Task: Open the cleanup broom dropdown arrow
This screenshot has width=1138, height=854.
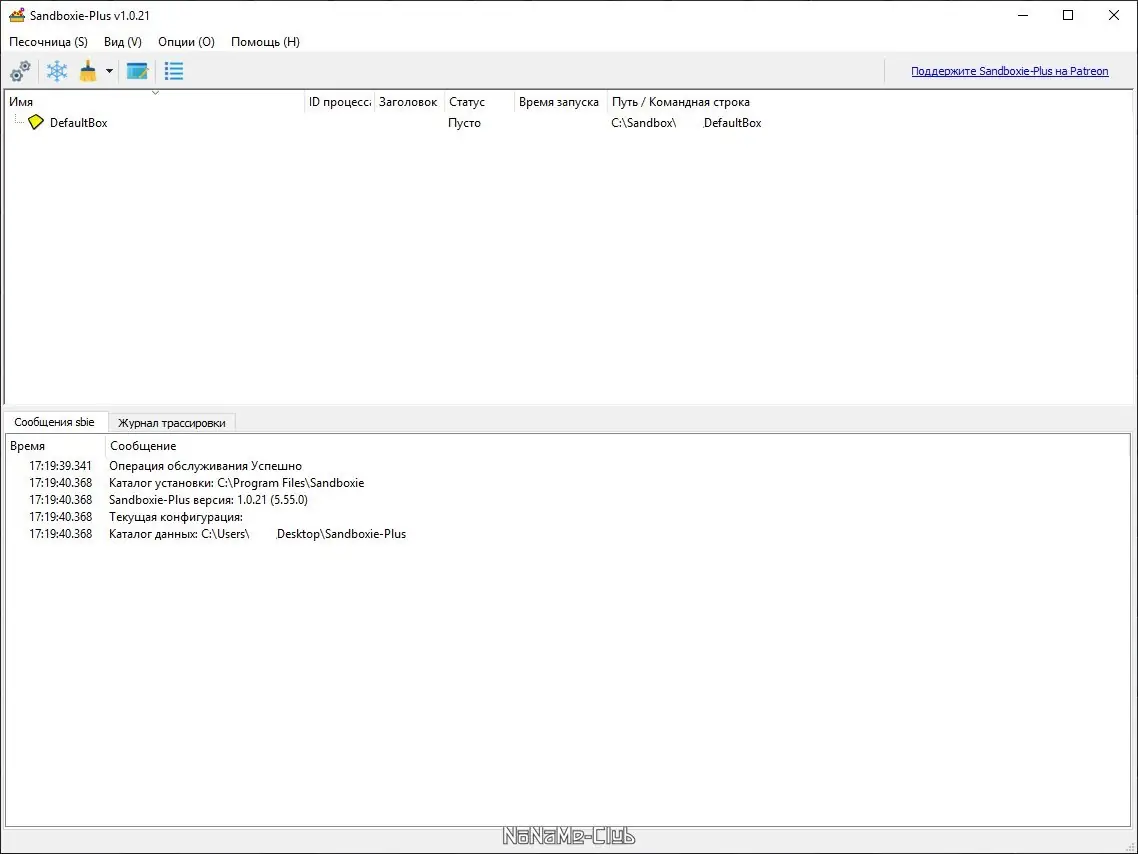Action: click(x=109, y=71)
